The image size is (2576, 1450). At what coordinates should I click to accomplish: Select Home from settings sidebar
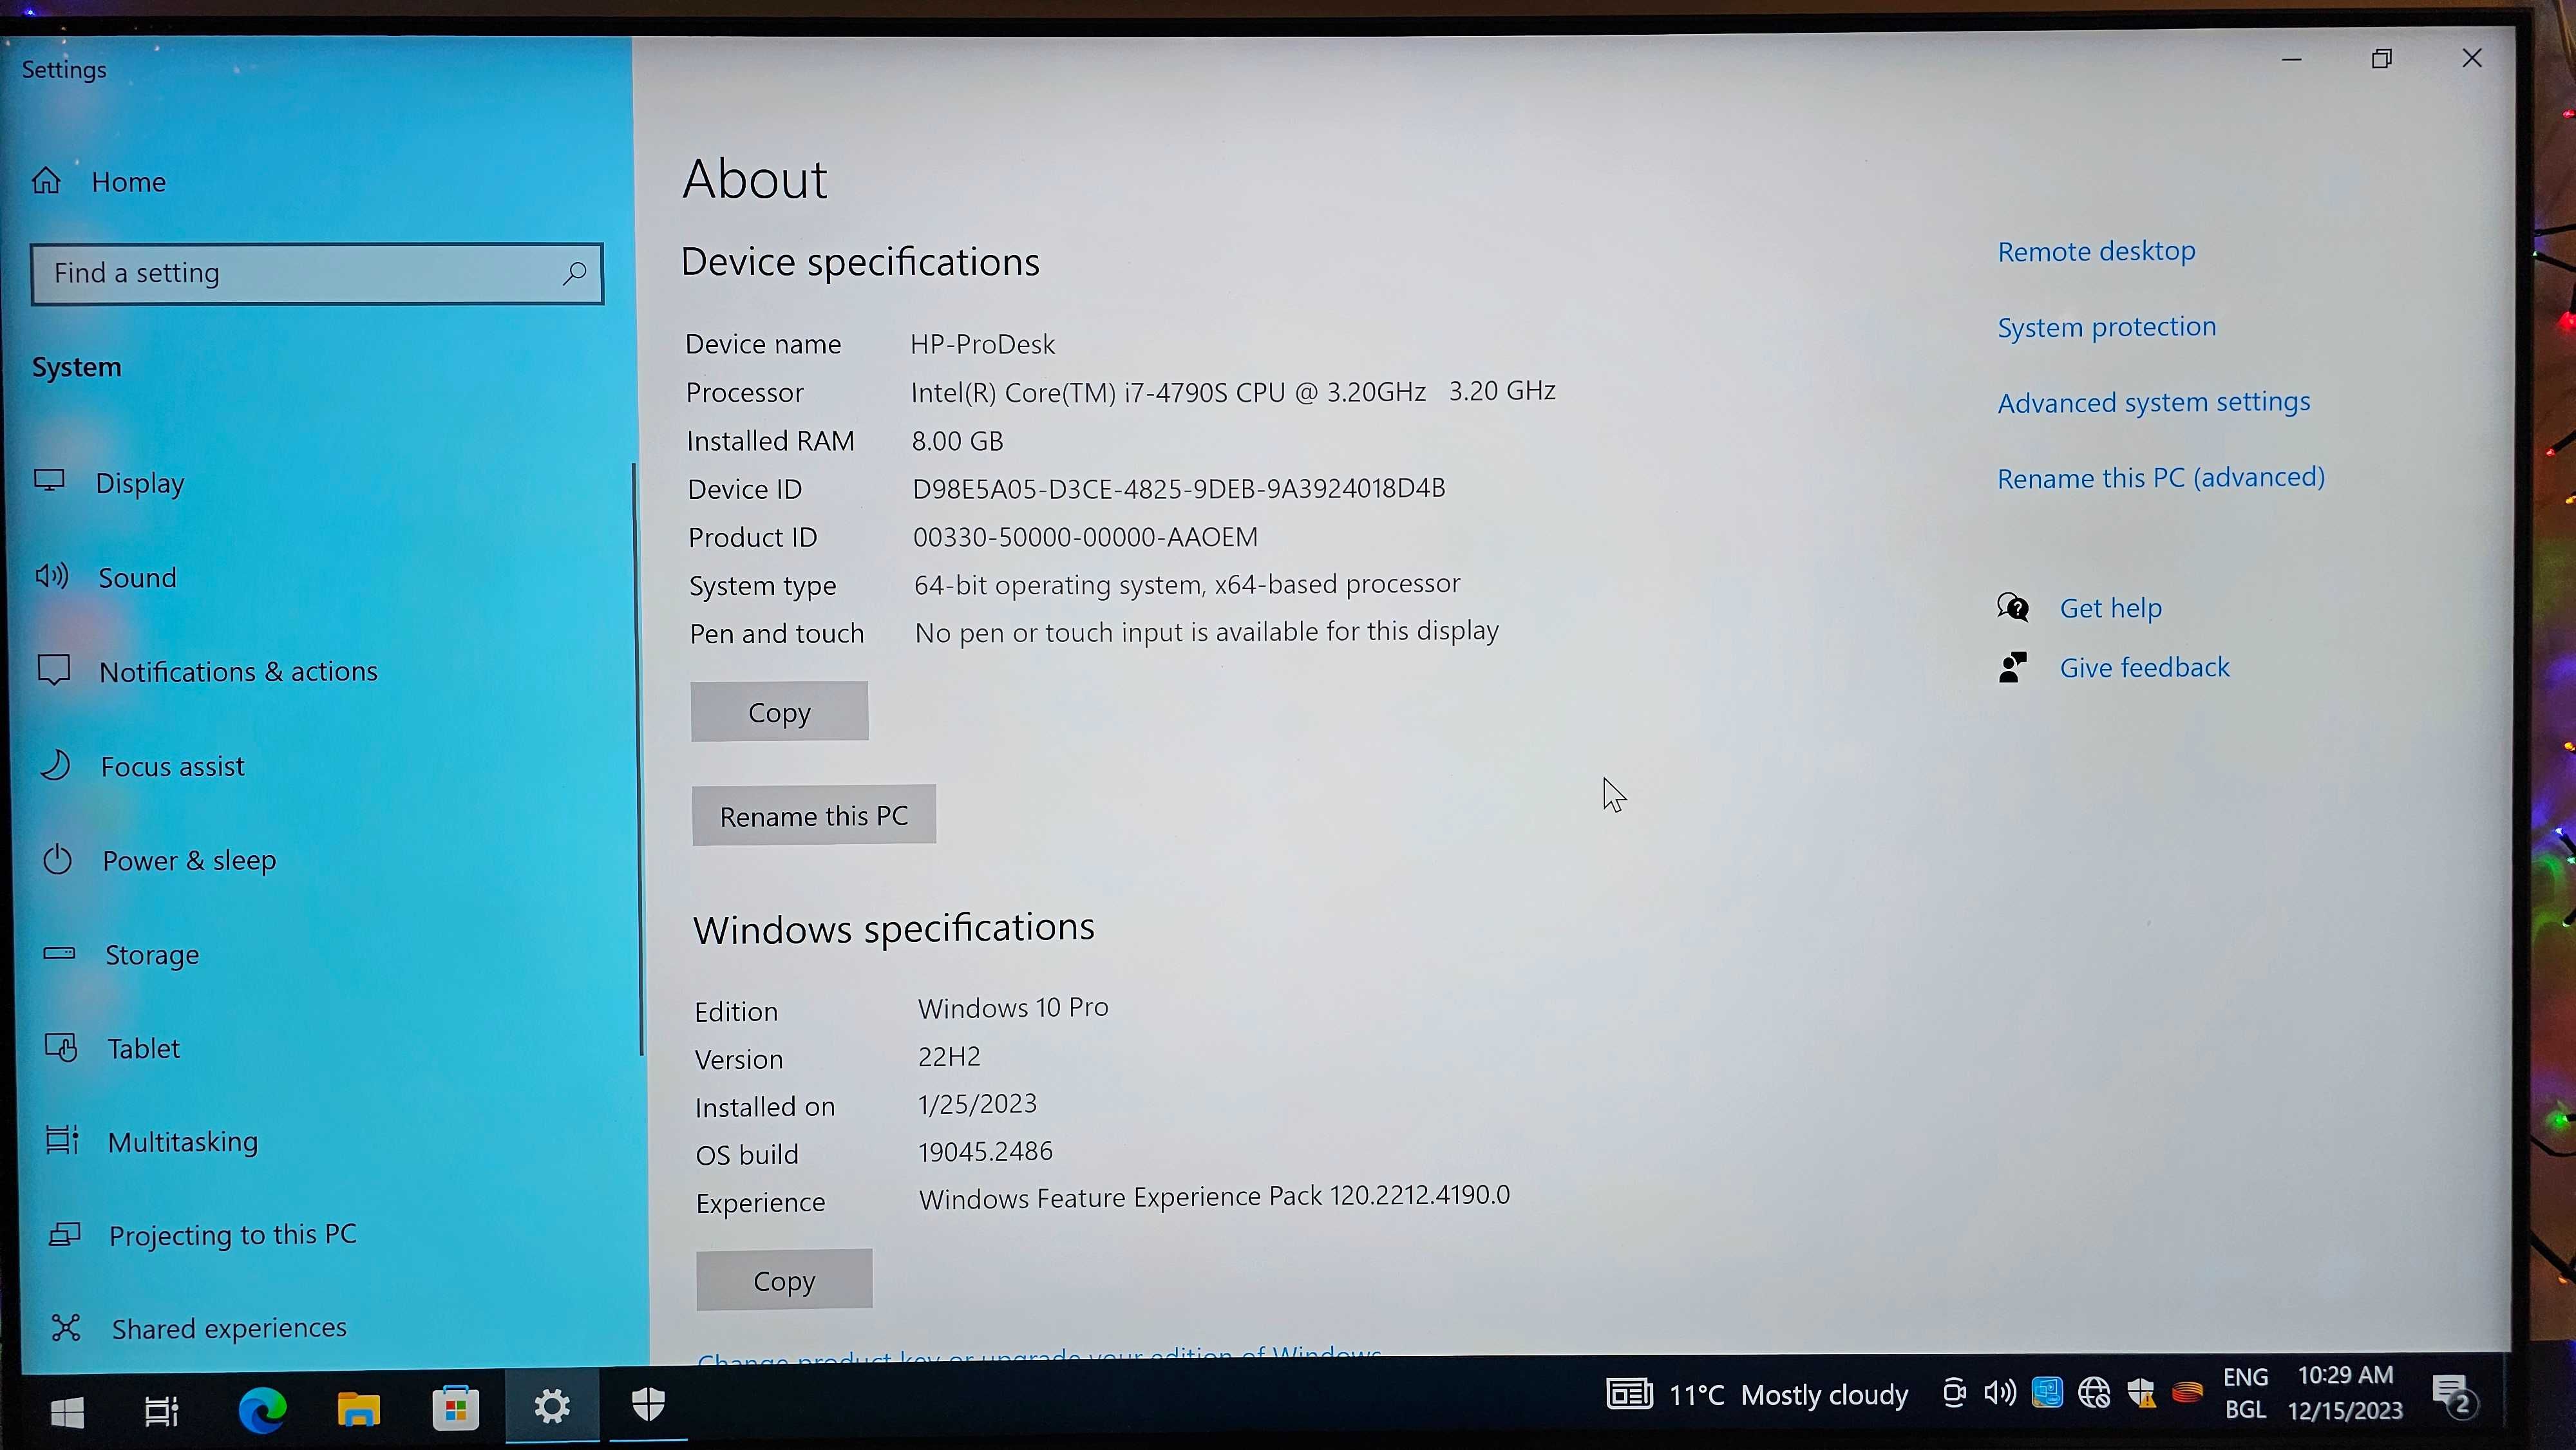click(133, 180)
